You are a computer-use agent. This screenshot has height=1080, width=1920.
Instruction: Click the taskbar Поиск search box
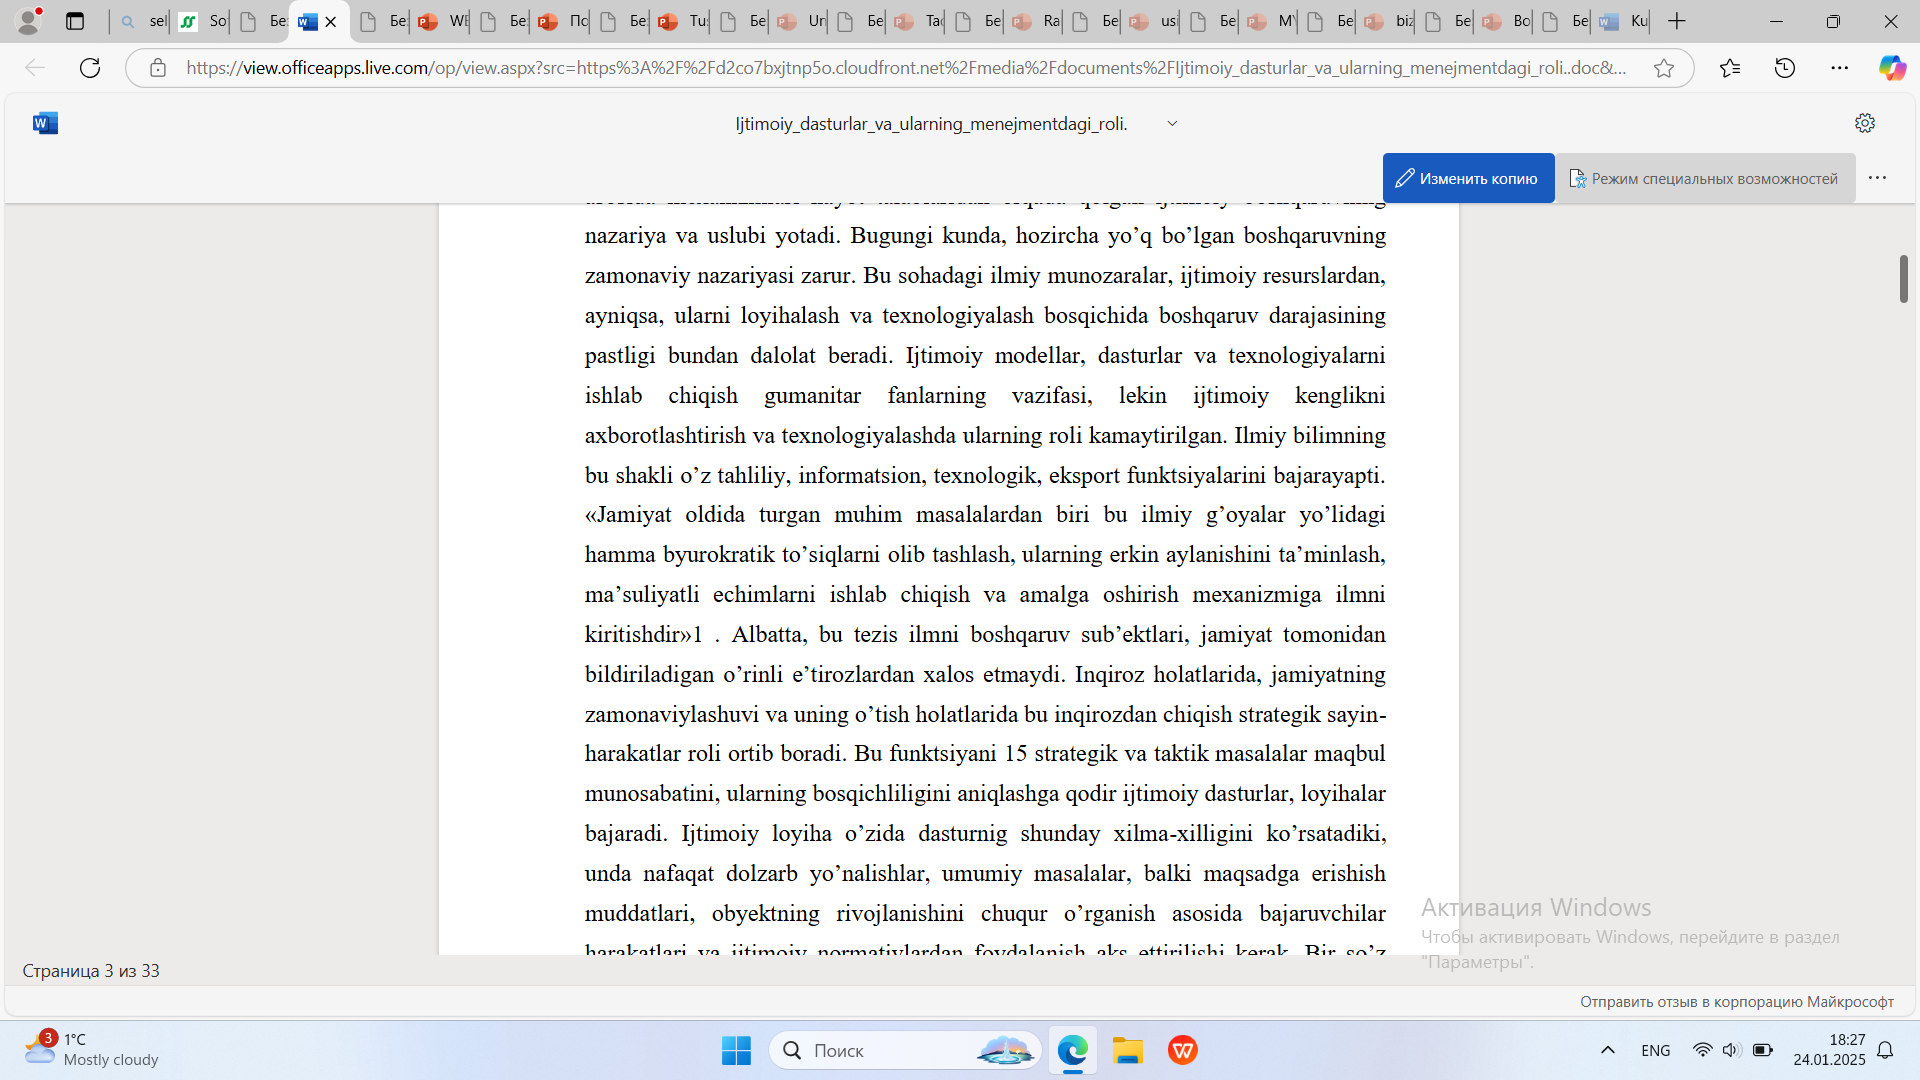[x=905, y=1051]
